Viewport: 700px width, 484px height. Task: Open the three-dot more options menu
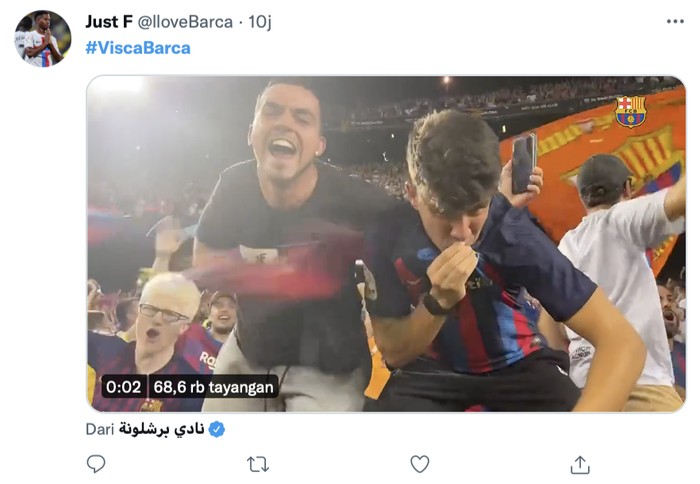[x=676, y=21]
